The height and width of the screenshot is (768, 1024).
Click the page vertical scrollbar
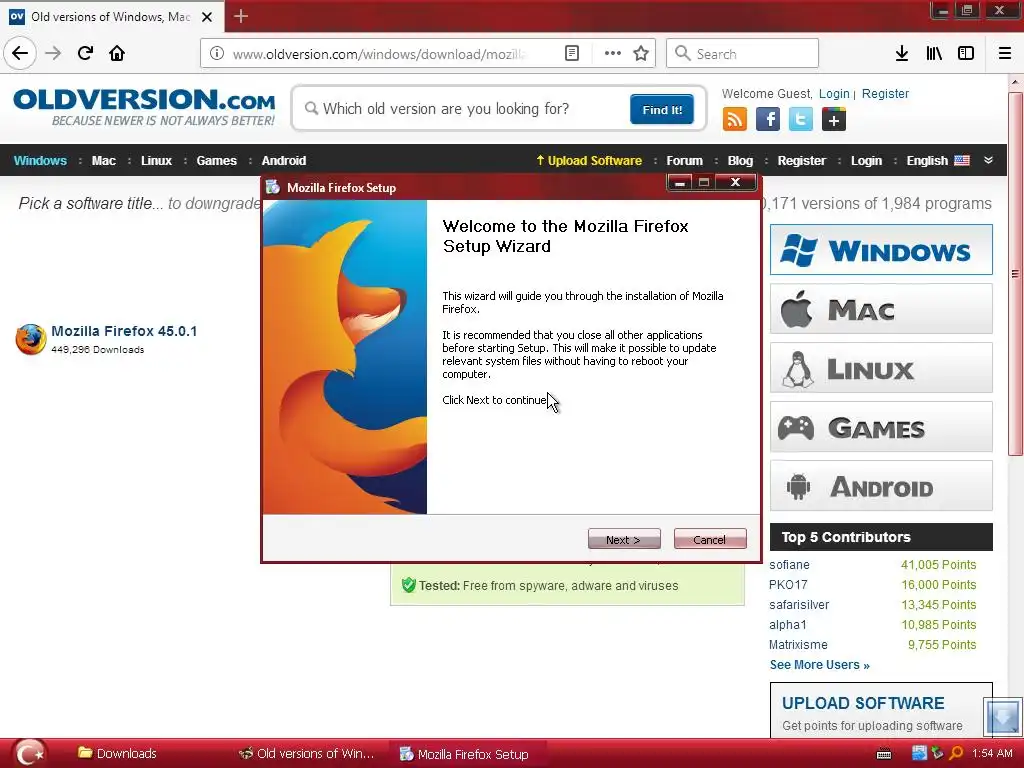pyautogui.click(x=1015, y=274)
